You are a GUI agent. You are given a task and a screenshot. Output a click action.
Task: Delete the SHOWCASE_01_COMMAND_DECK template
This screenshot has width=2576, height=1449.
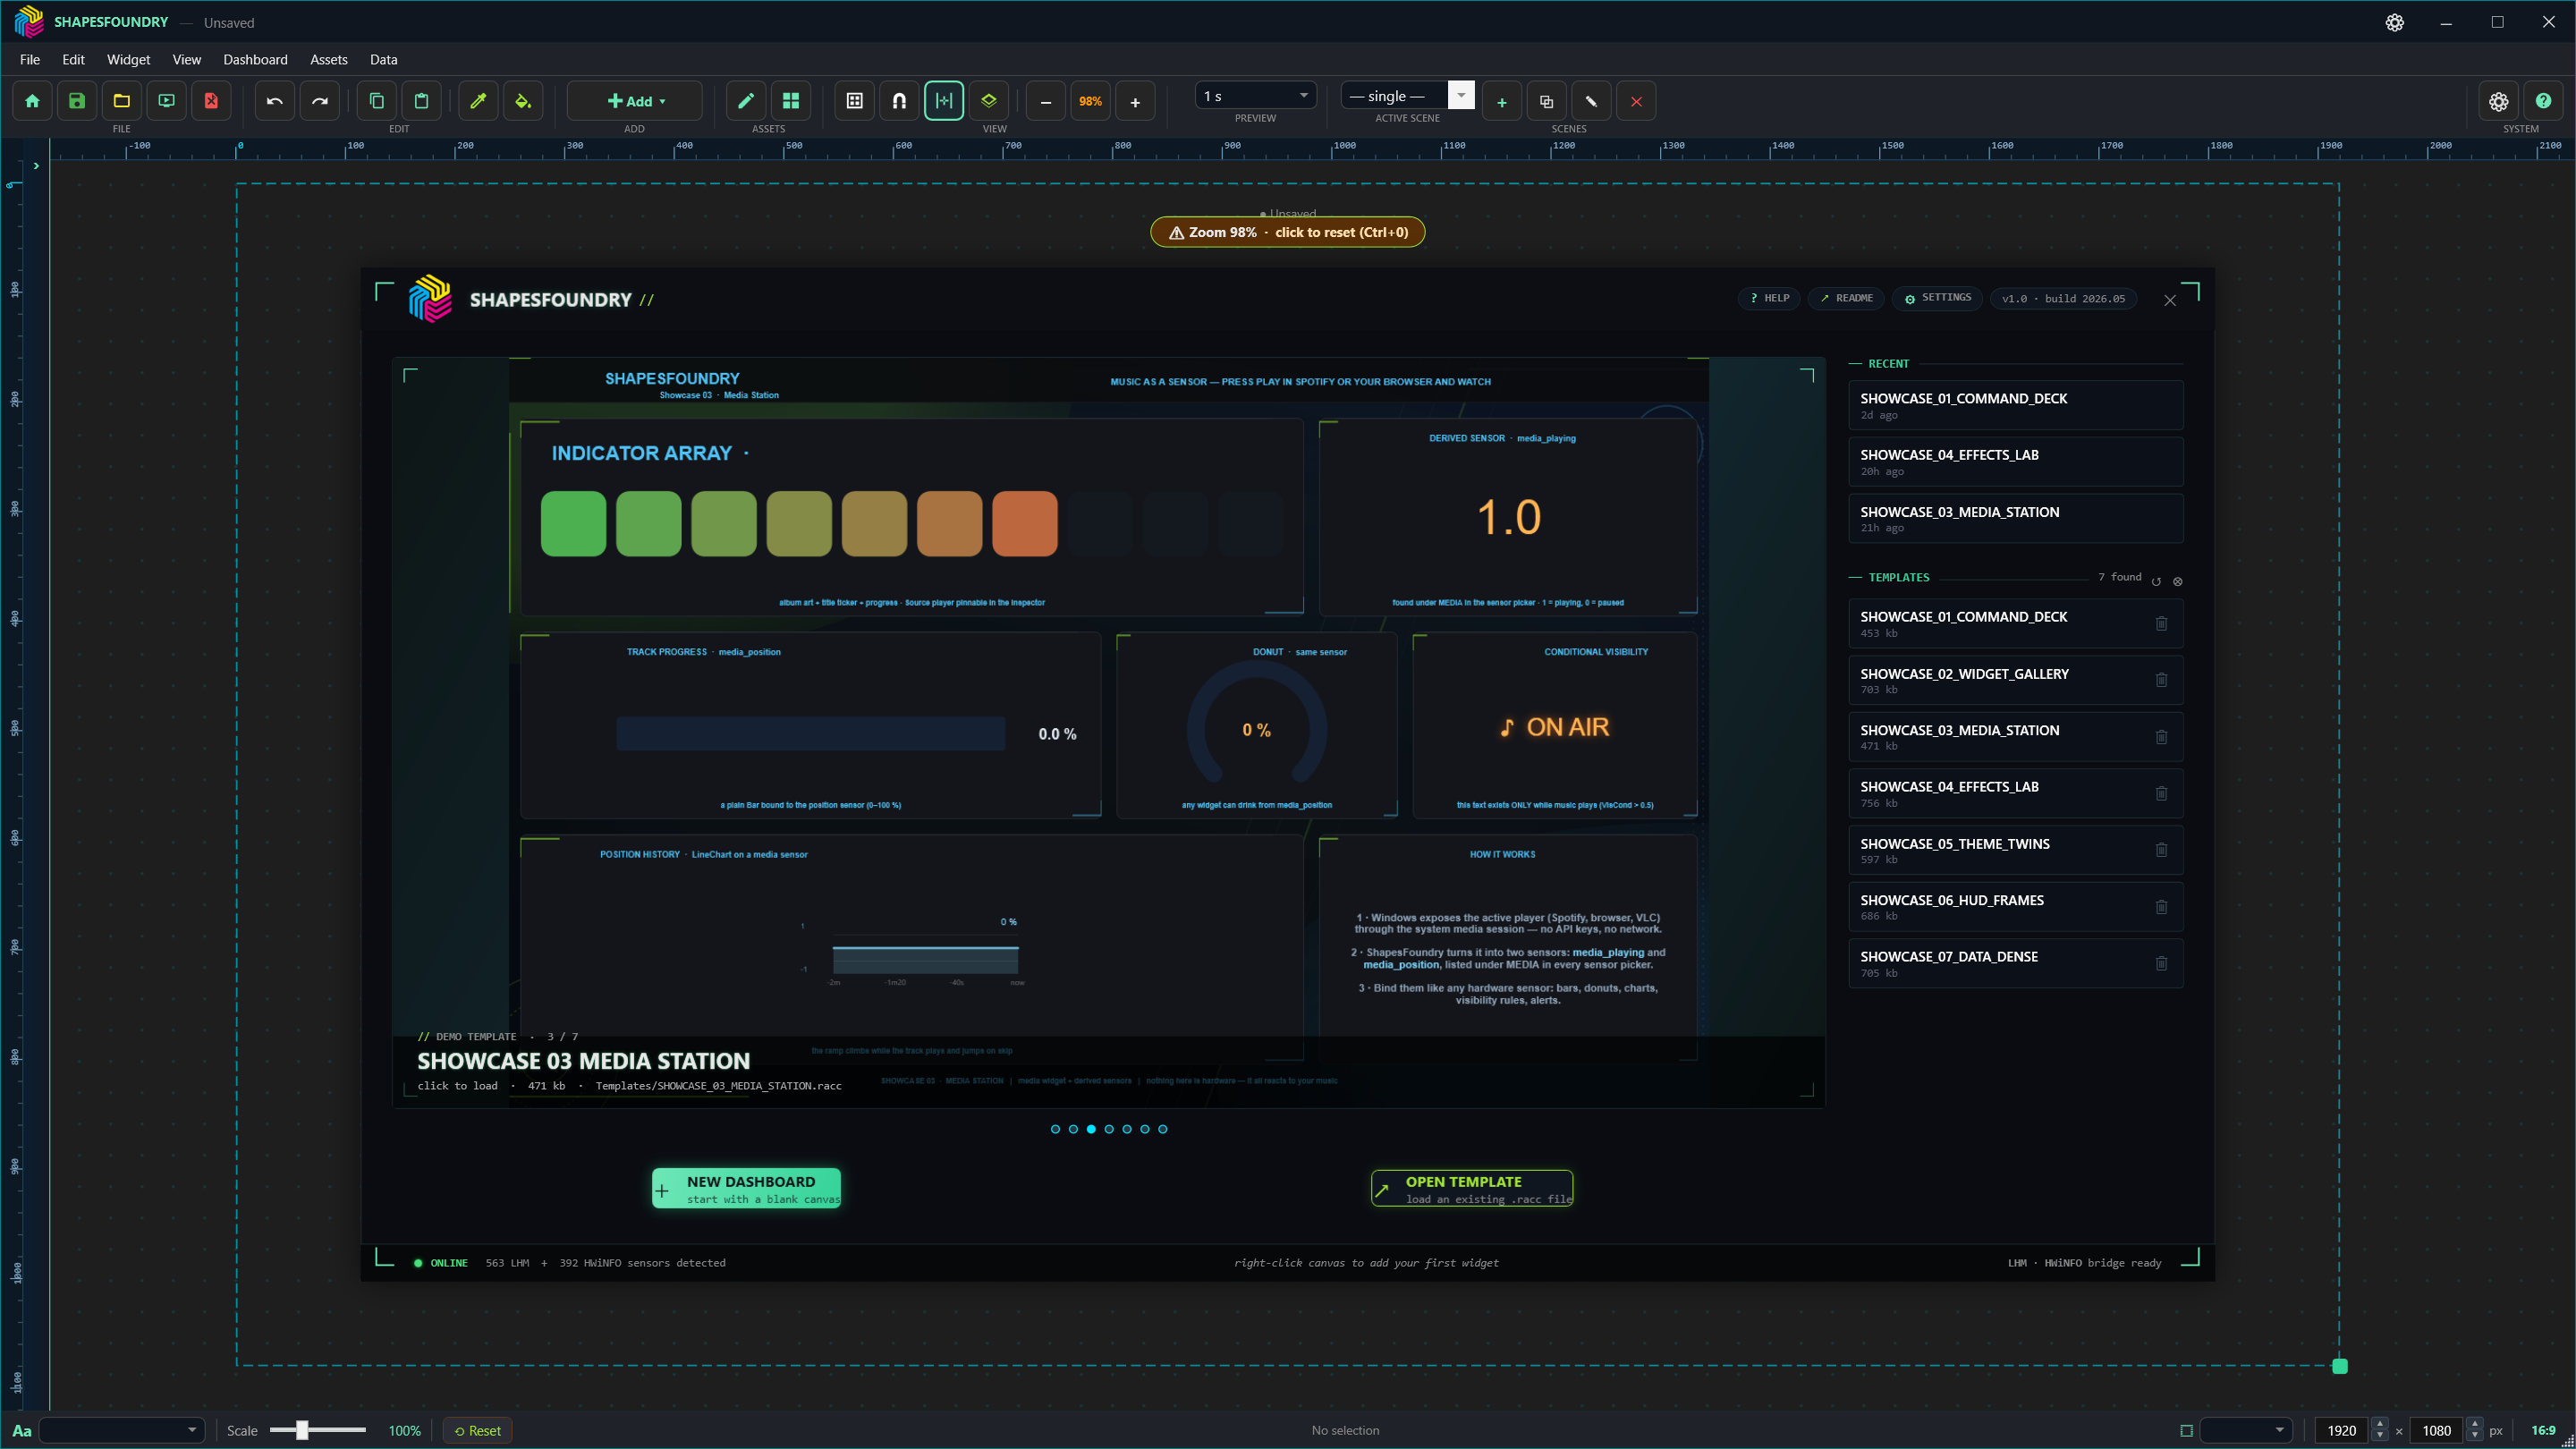click(2161, 623)
